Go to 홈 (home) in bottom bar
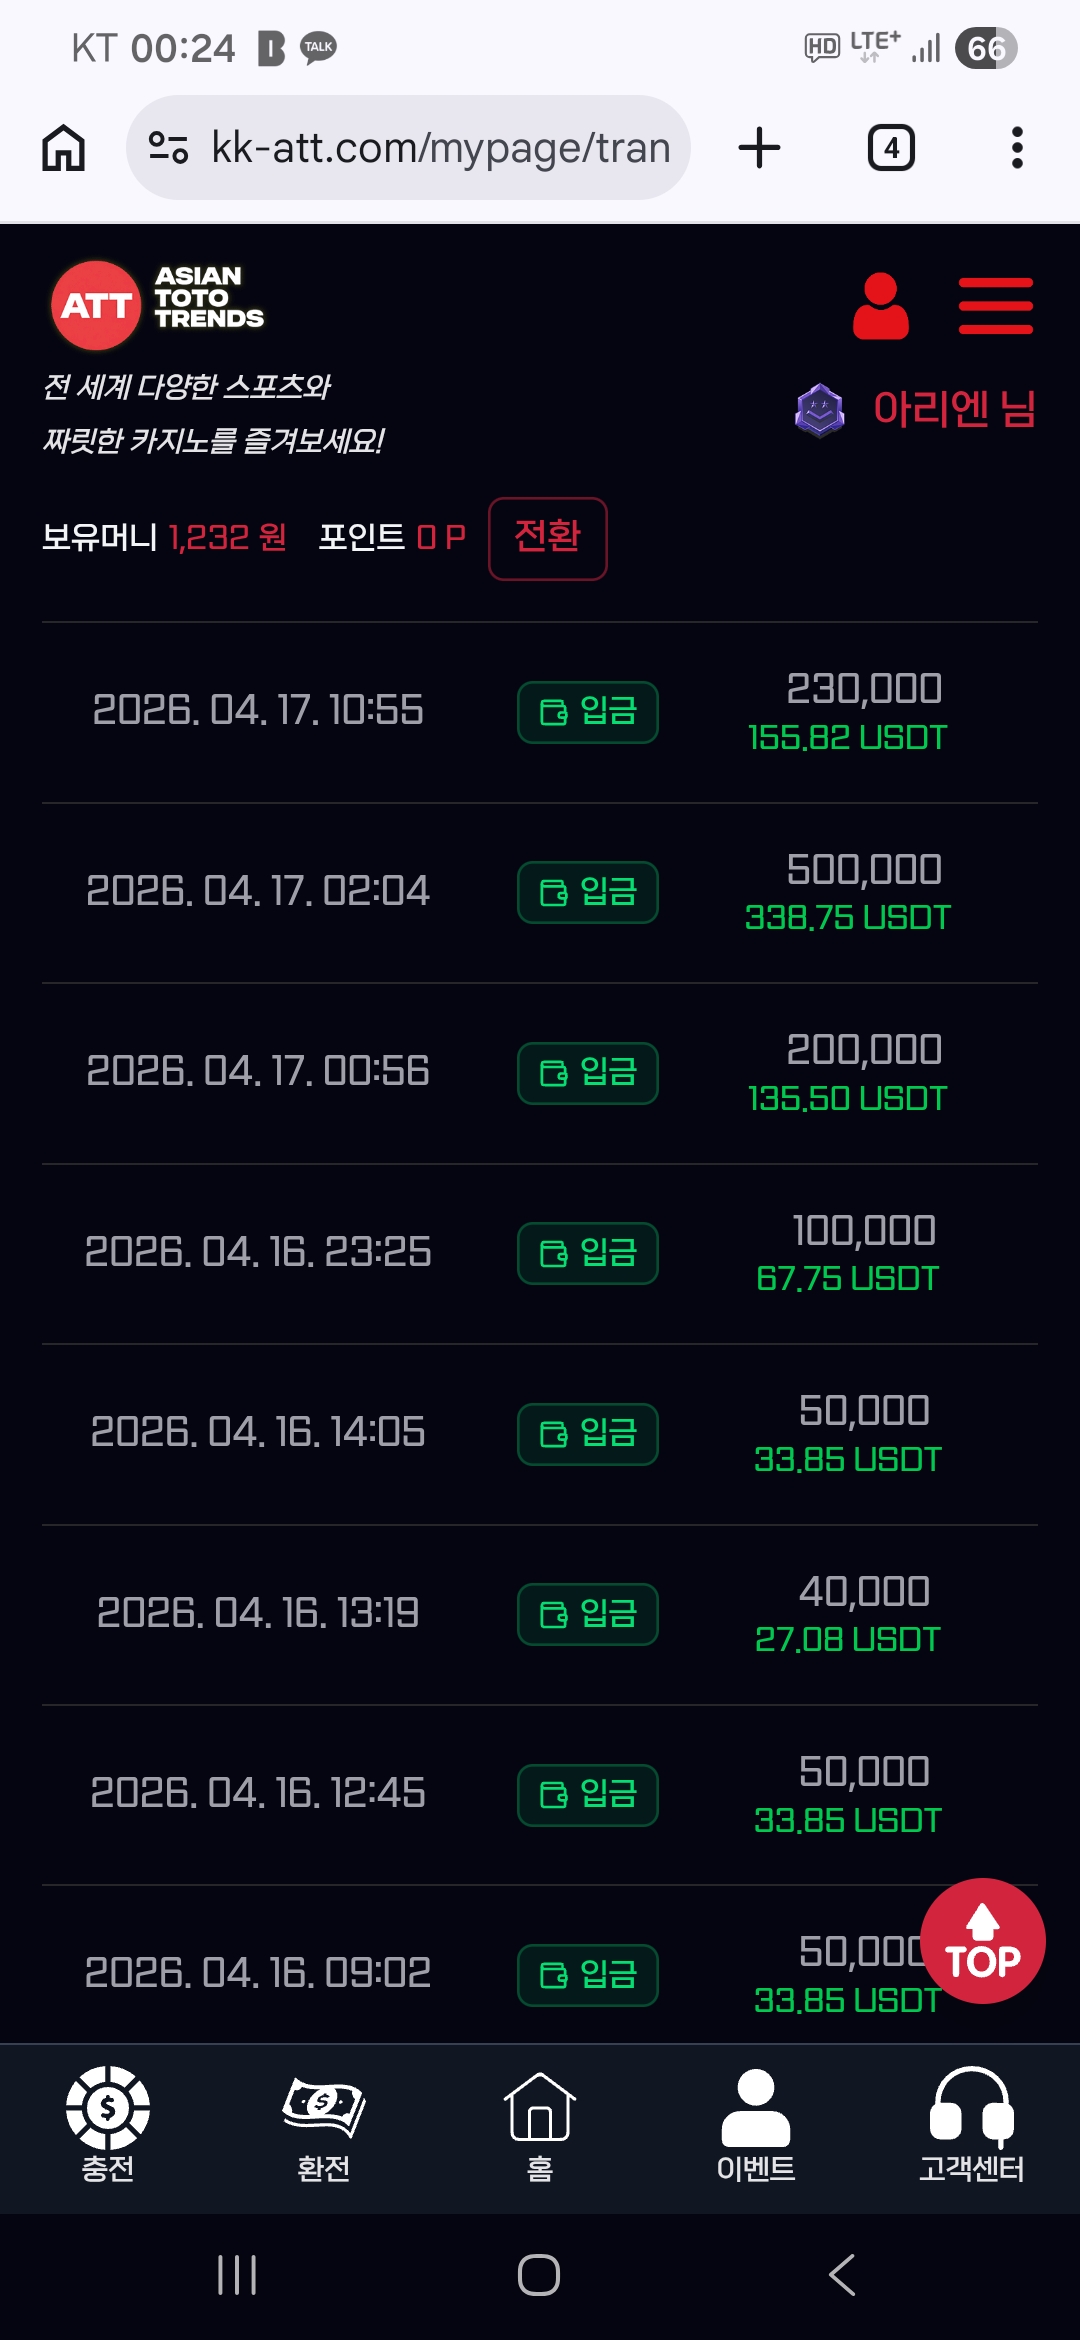This screenshot has width=1080, height=2340. (540, 2124)
